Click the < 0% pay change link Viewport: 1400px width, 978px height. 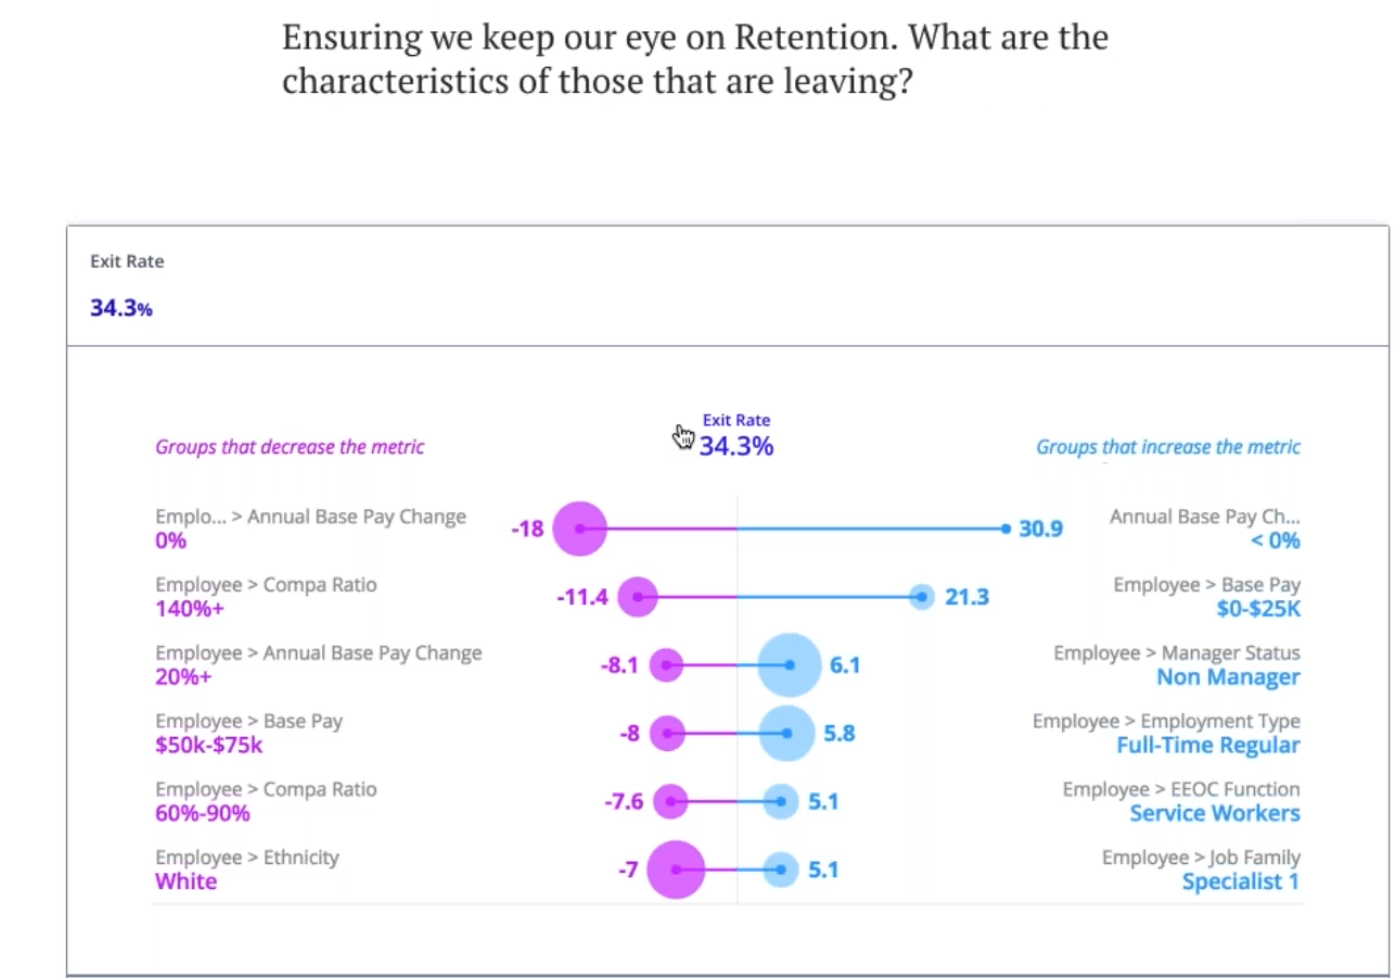pos(1275,541)
